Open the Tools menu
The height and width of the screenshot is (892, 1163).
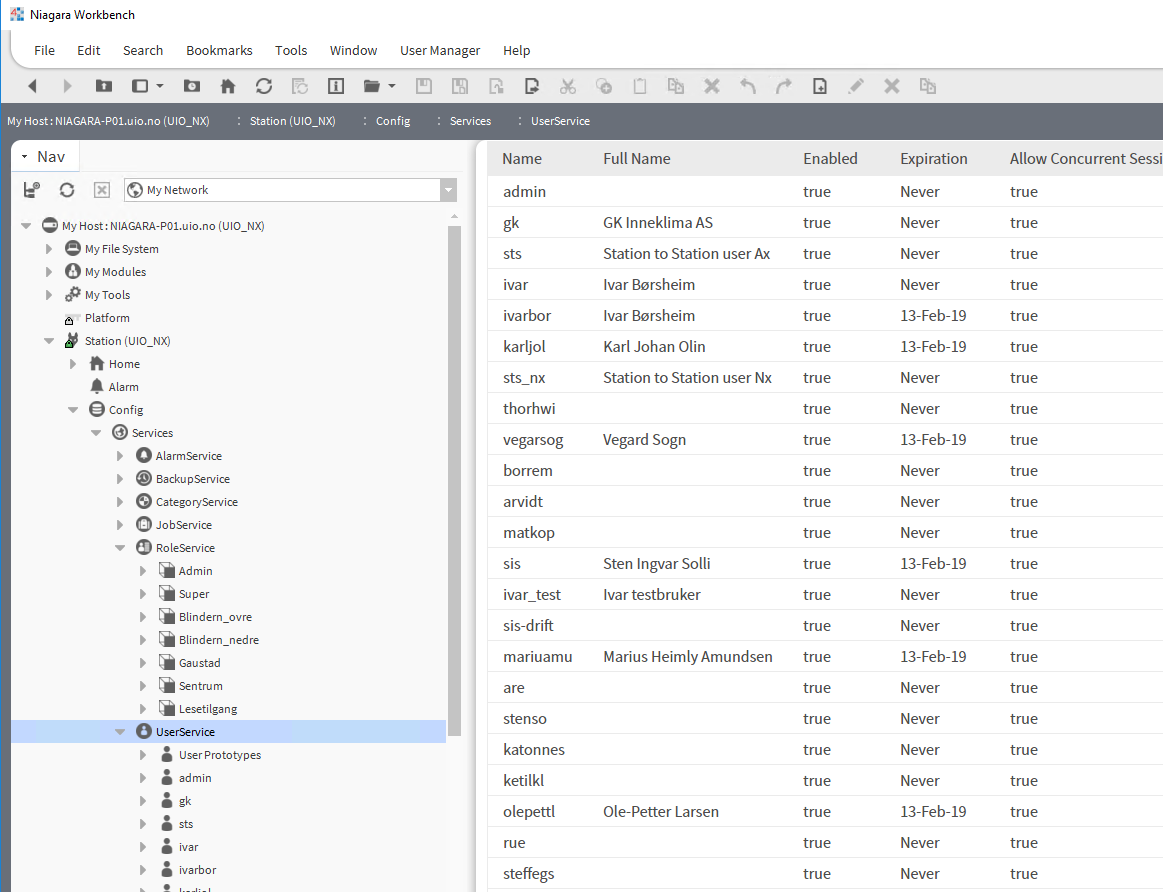[x=291, y=50]
